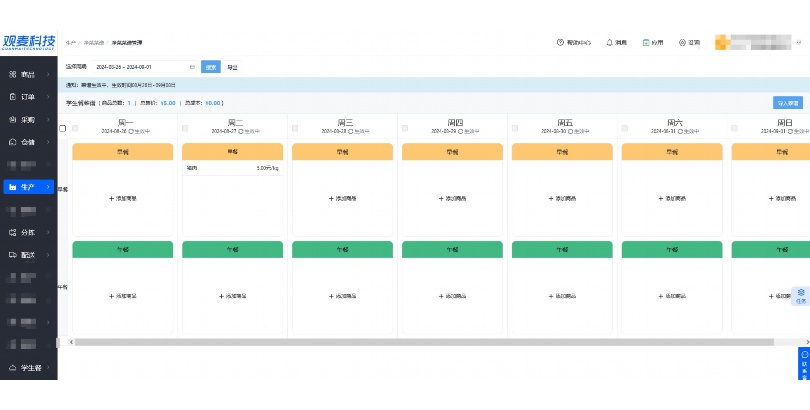Click the plus icon in 周一 早餐 cell
Image resolution: width=810 pixels, height=410 pixels.
click(112, 198)
